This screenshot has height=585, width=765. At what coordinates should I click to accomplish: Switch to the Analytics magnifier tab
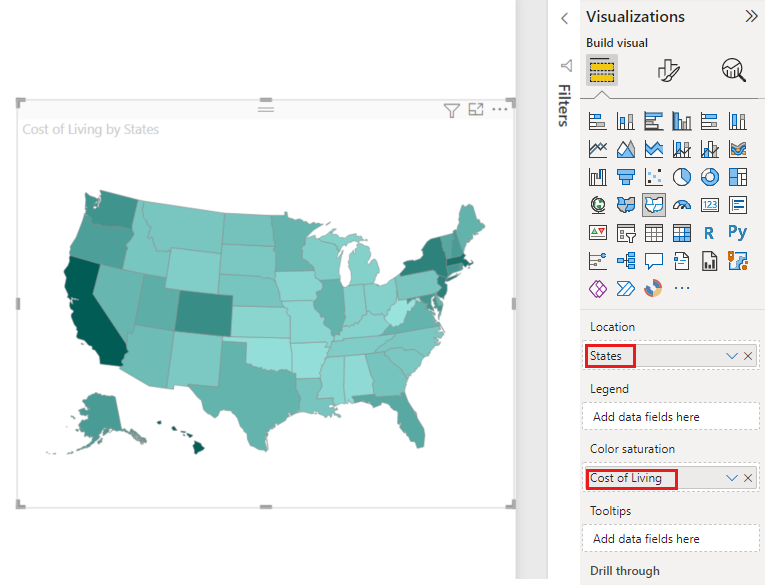pos(734,70)
